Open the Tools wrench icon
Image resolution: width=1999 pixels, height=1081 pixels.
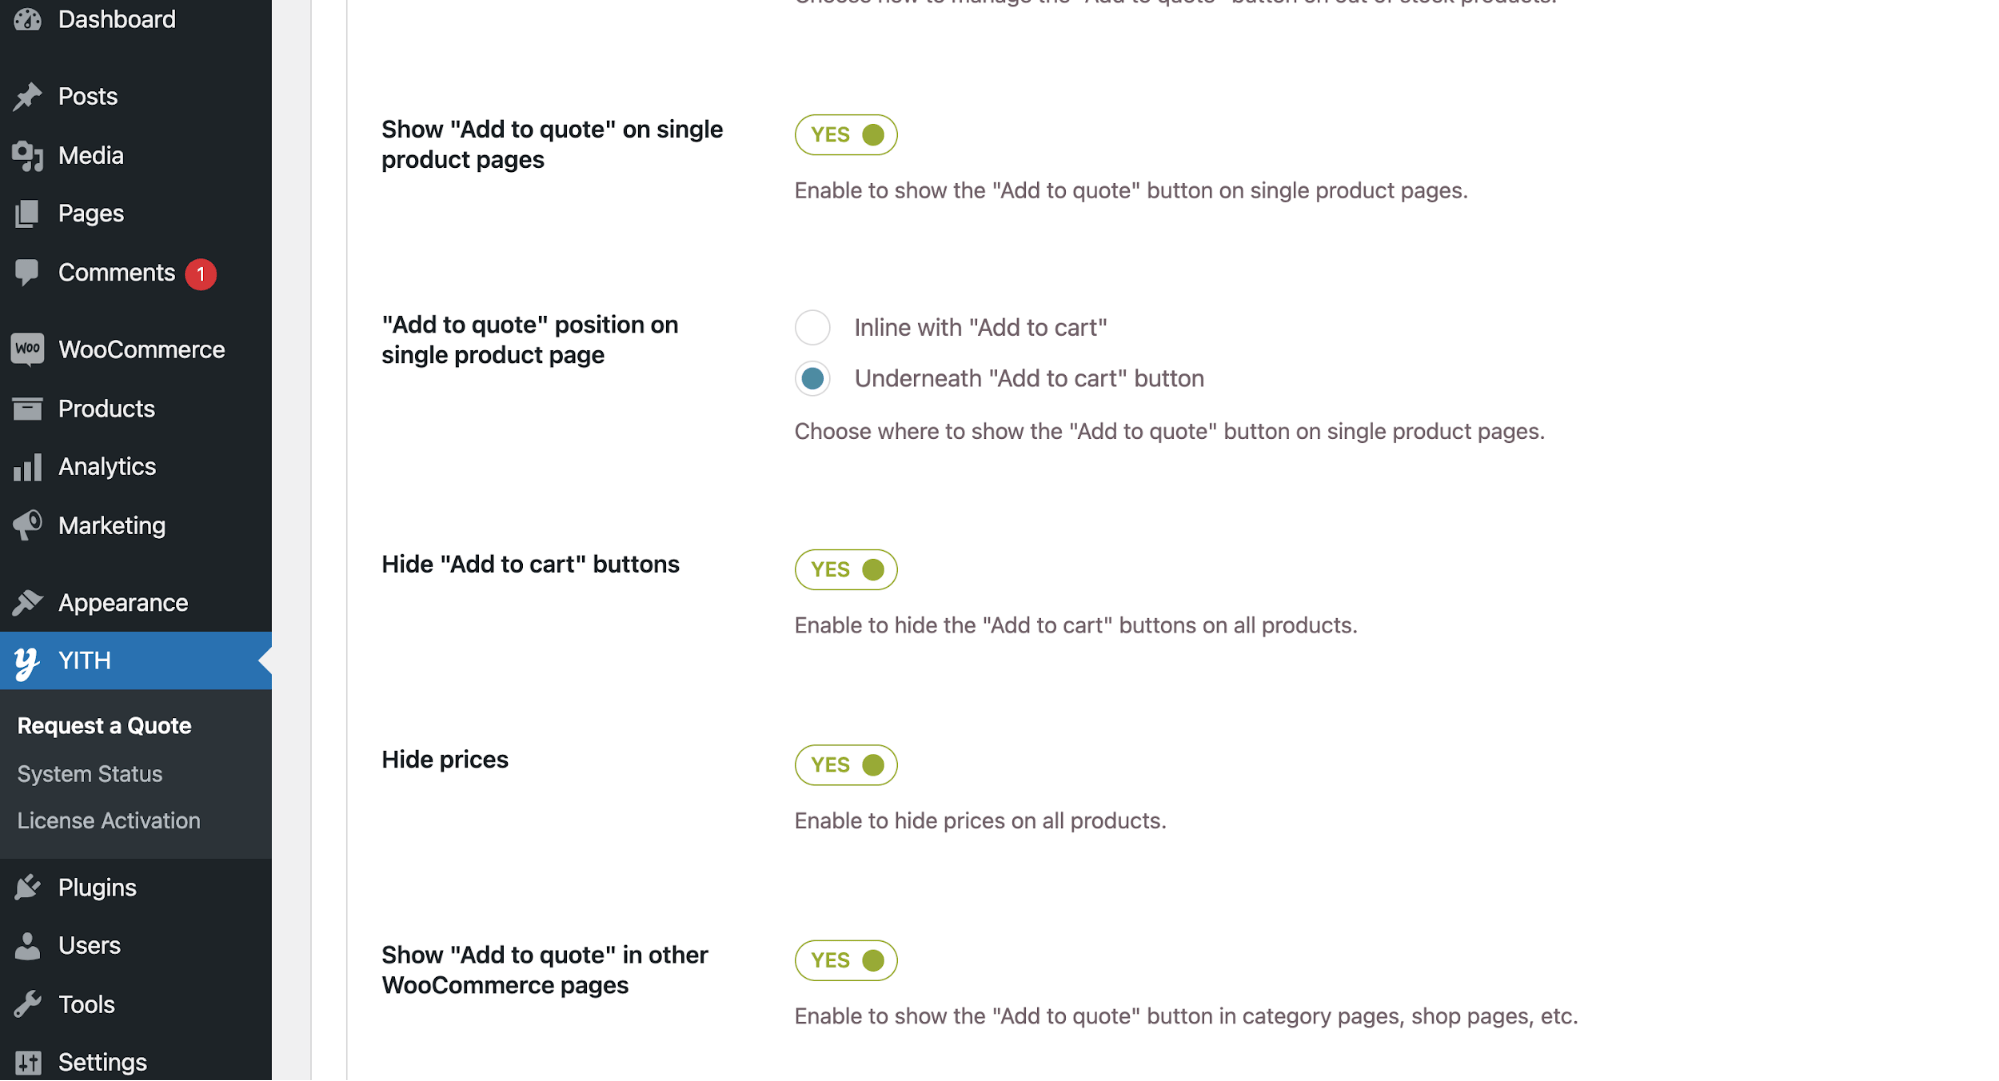tap(28, 1003)
